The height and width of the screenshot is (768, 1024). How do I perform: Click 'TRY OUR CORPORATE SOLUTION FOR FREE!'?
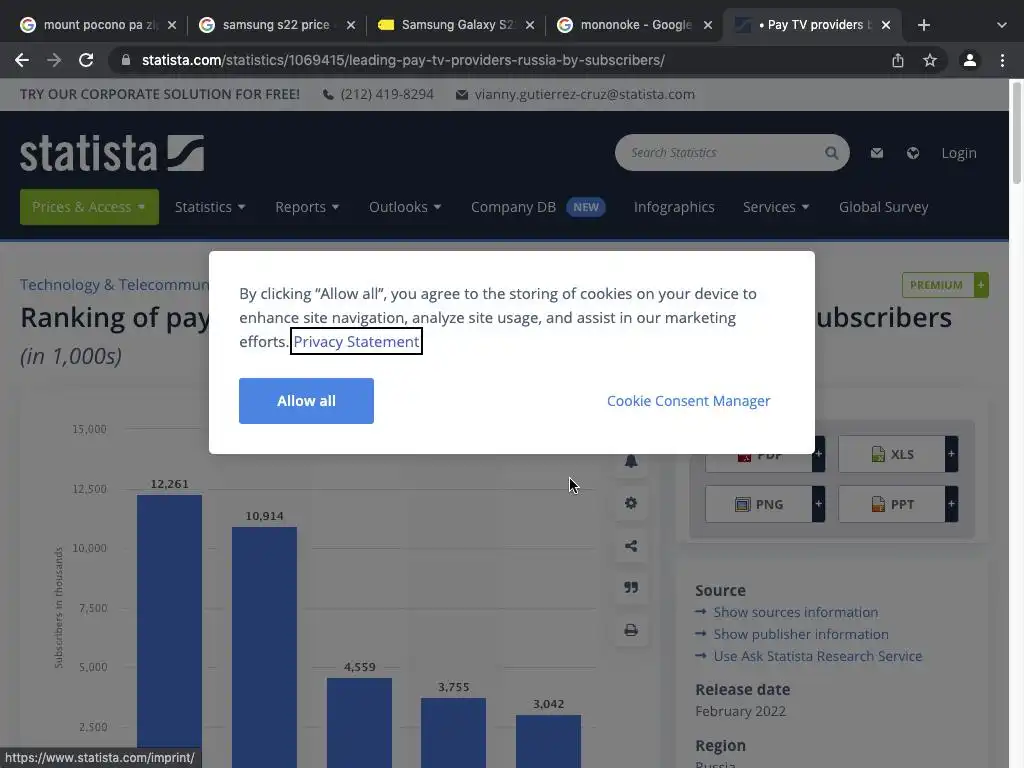coord(160,95)
